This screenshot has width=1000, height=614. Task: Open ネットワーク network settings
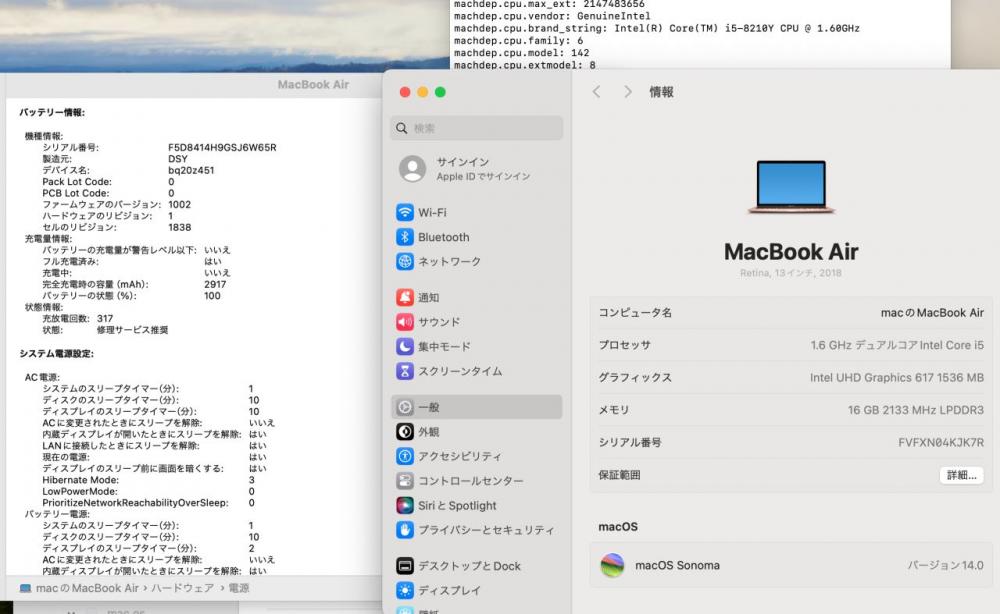coord(449,262)
